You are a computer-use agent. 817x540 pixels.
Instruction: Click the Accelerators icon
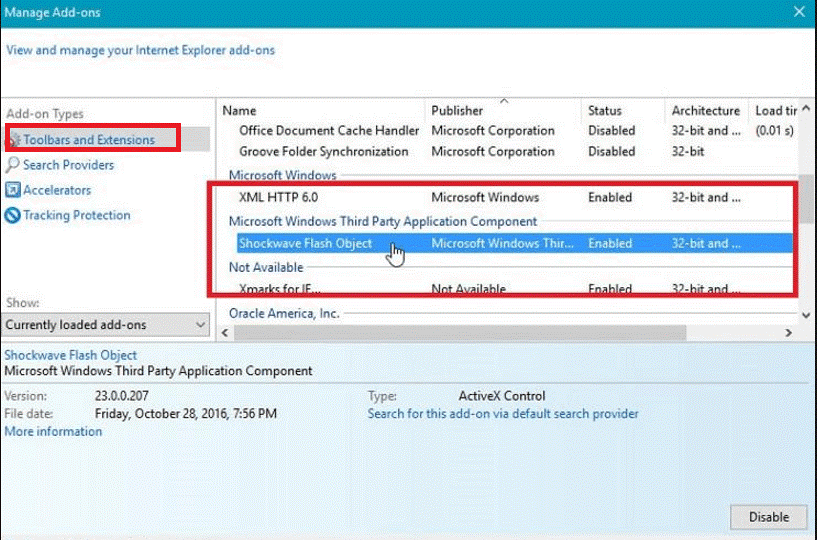13,190
